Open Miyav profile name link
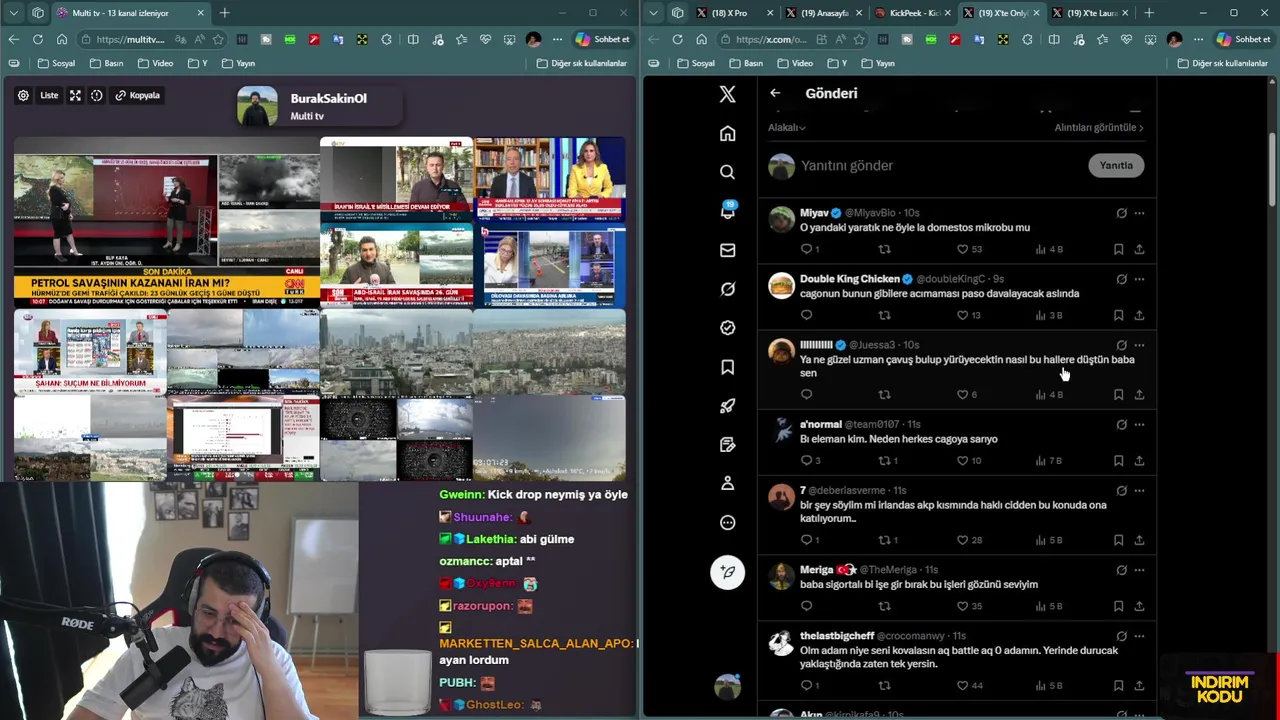This screenshot has height=720, width=1280. (x=814, y=213)
